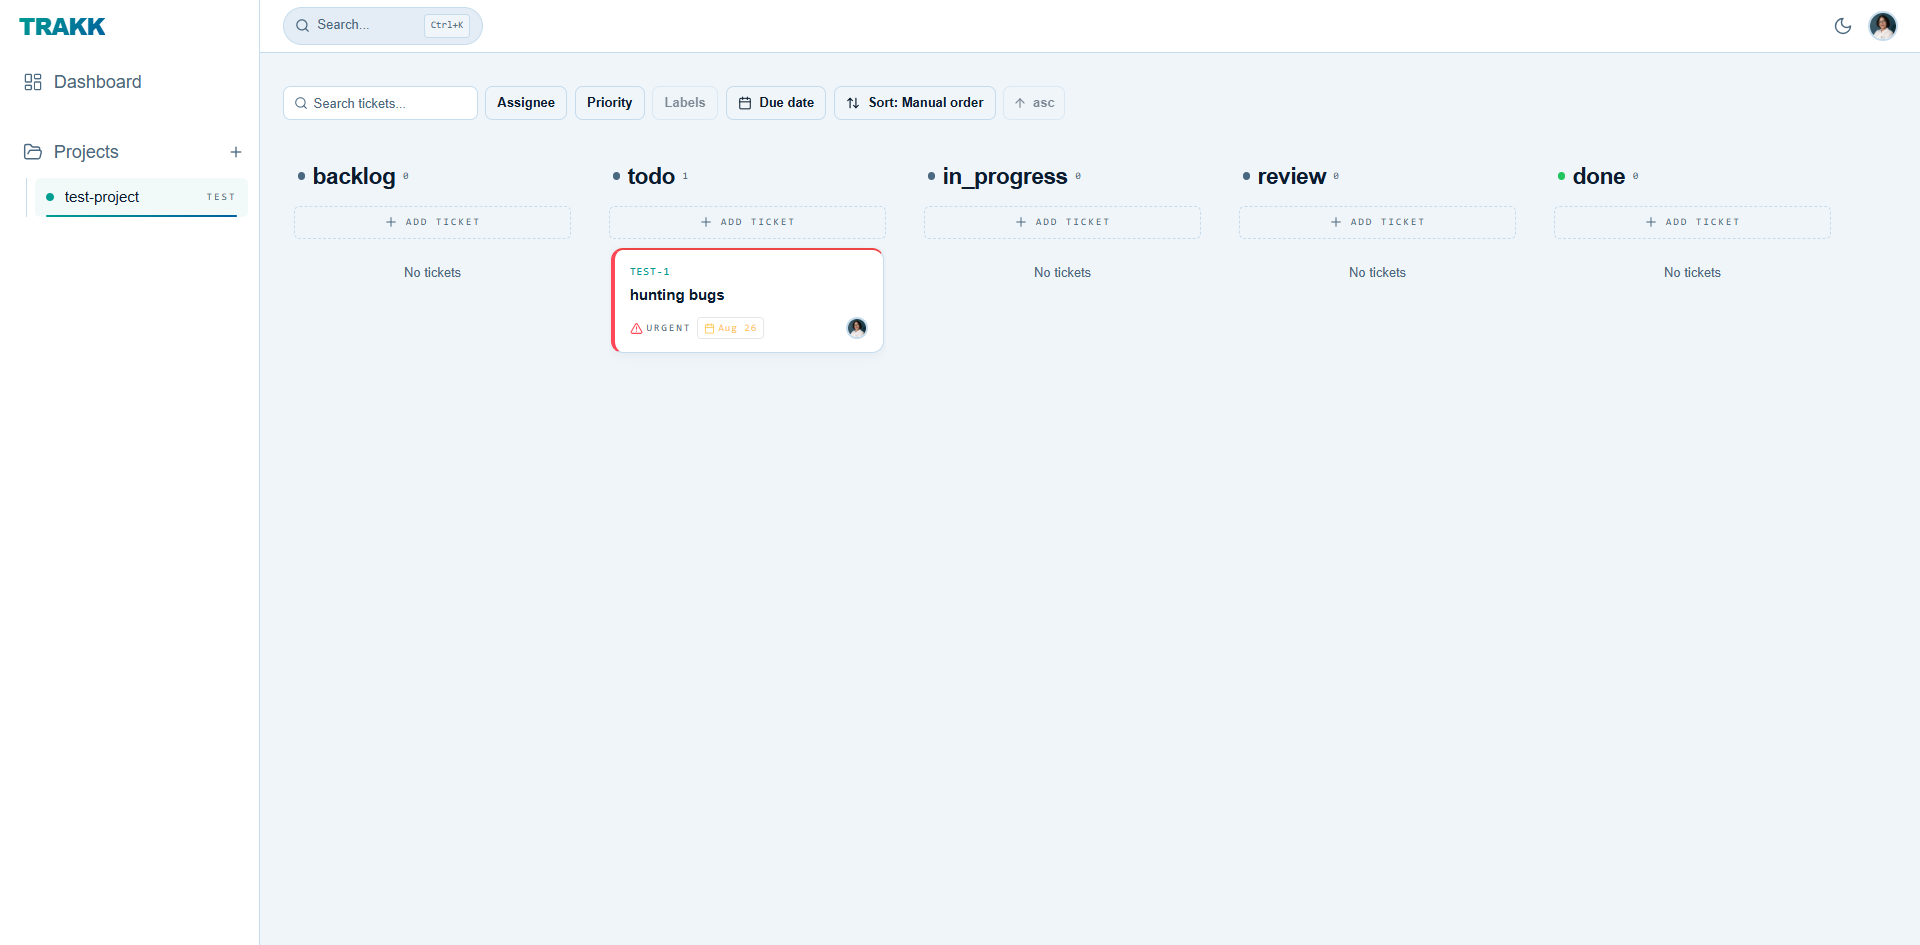Click the in_progress column heading
The height and width of the screenshot is (945, 1920).
(x=1005, y=176)
